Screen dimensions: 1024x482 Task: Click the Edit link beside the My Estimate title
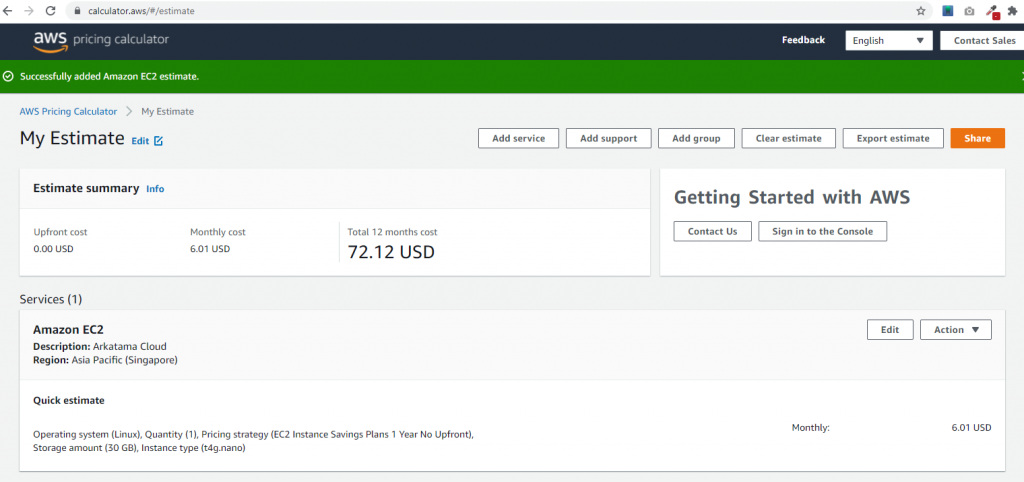pyautogui.click(x=140, y=140)
